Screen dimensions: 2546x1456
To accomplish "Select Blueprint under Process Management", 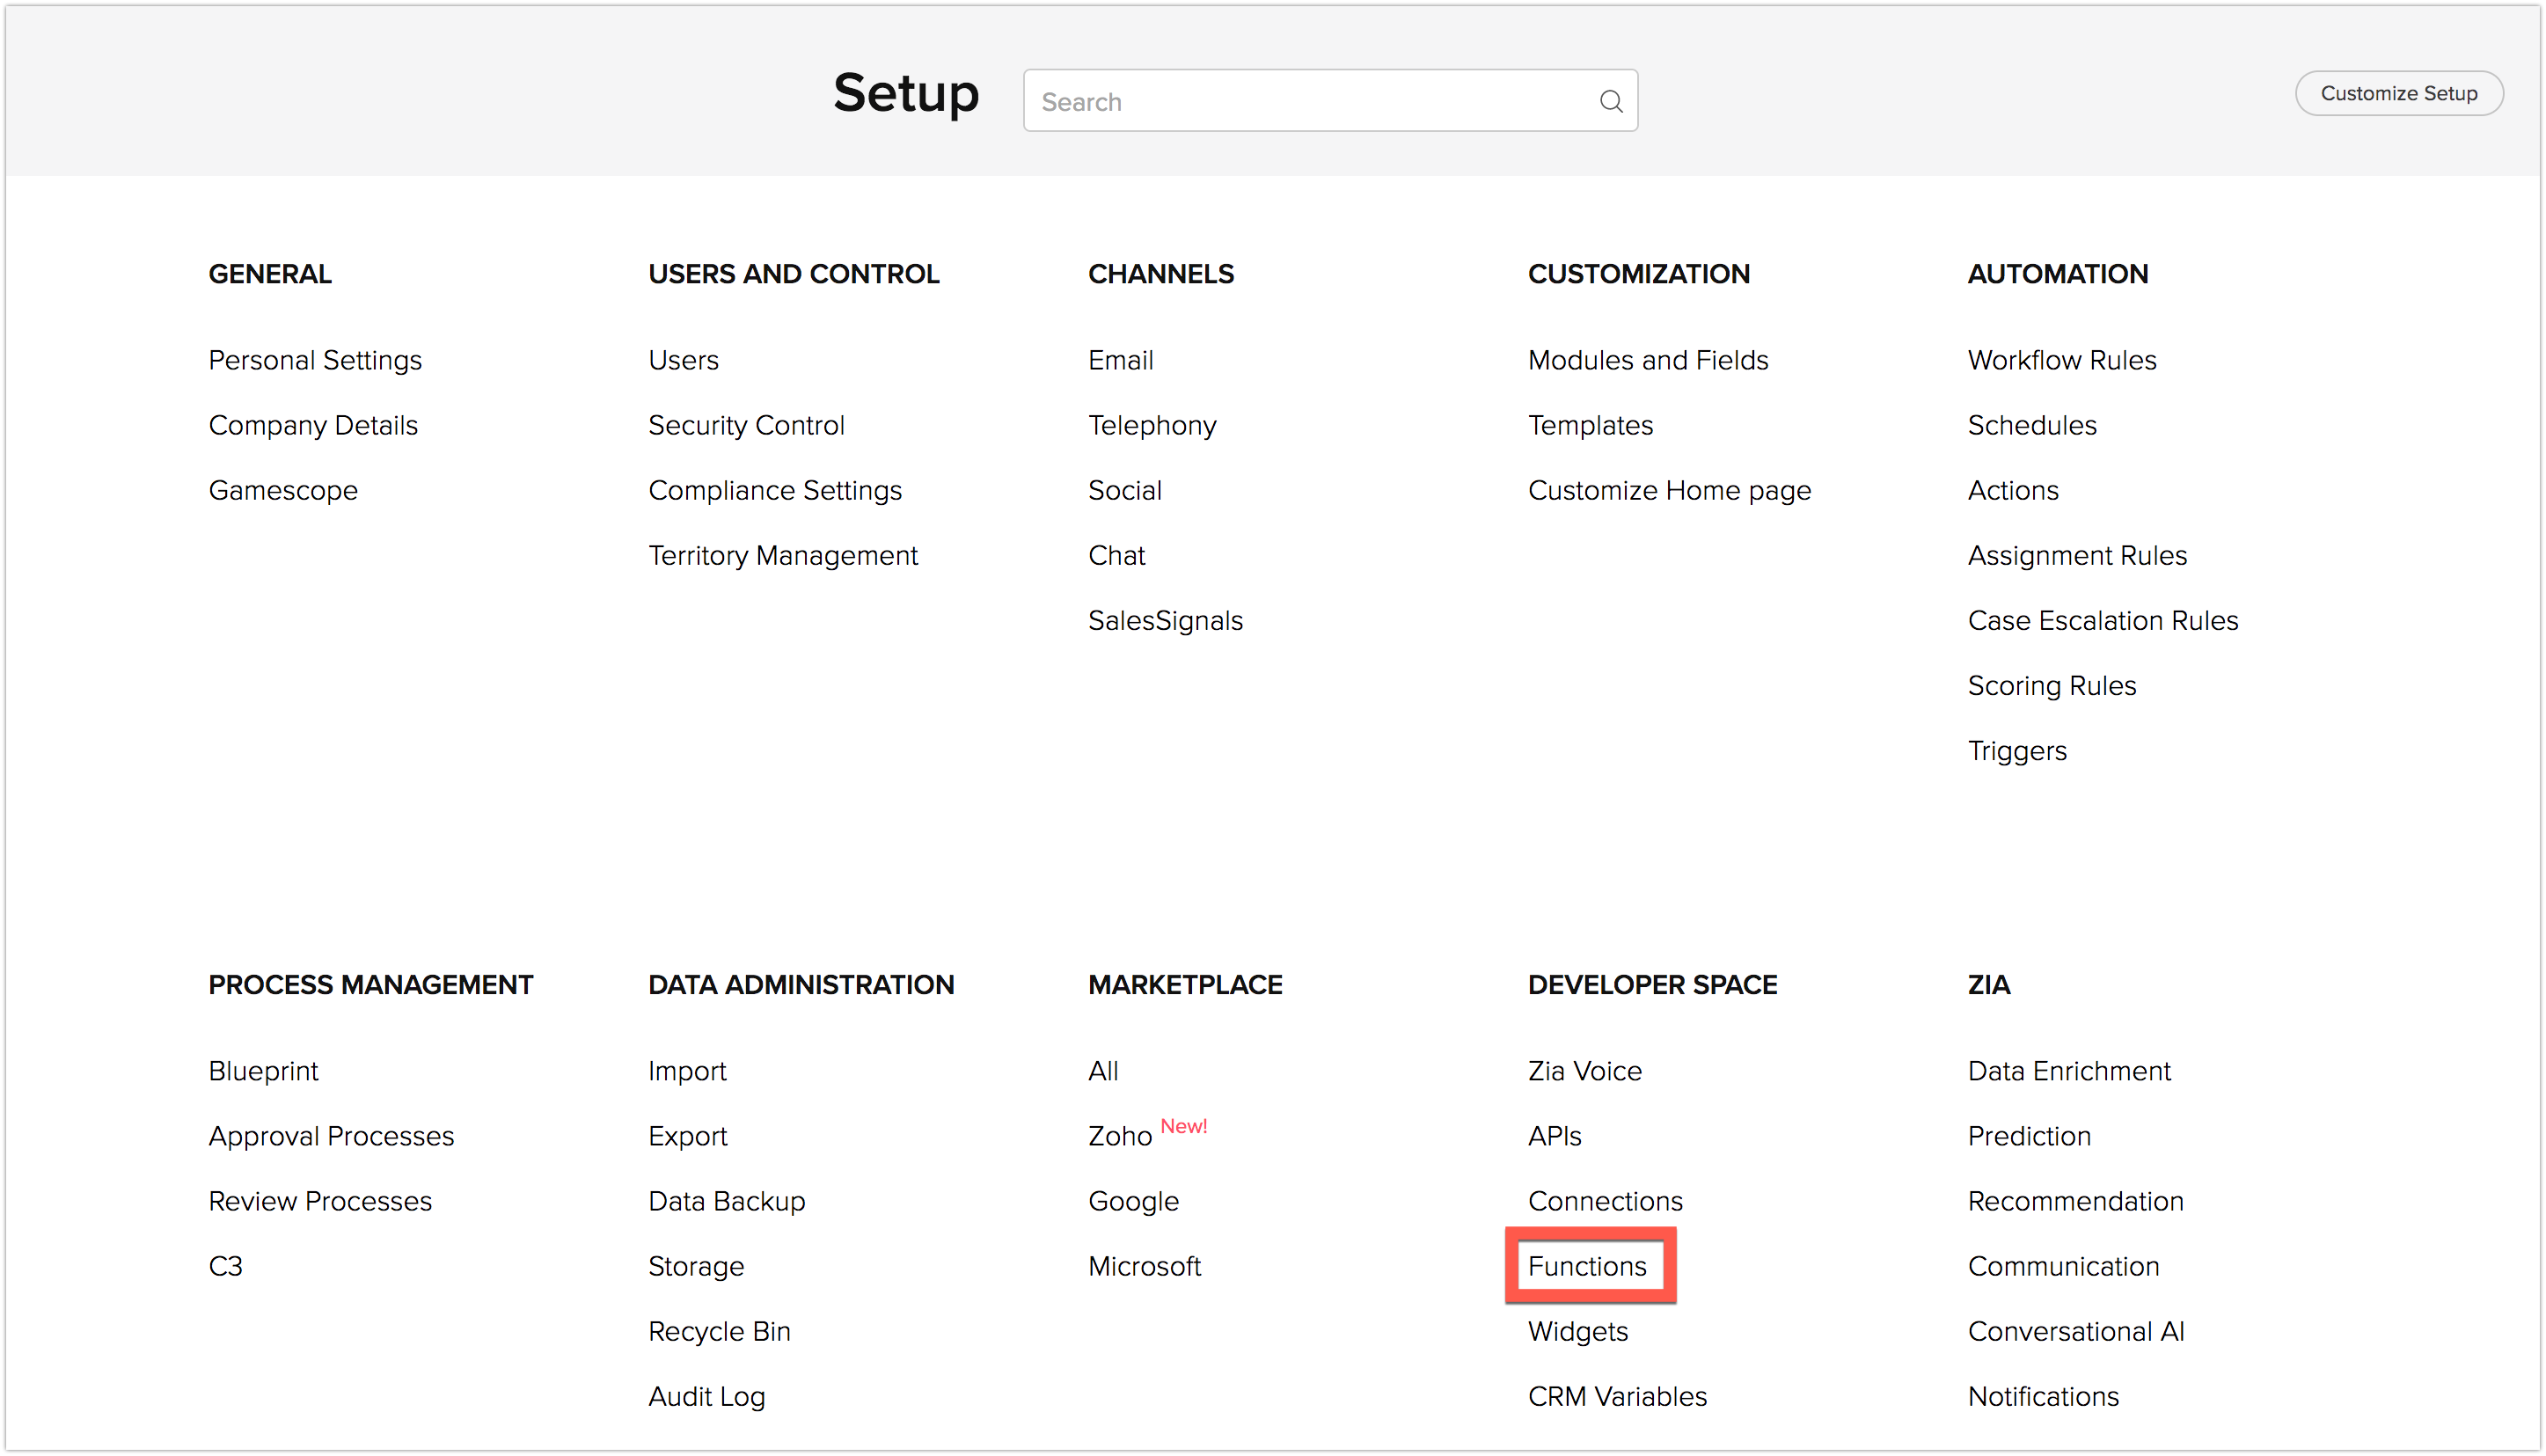I will coord(263,1071).
